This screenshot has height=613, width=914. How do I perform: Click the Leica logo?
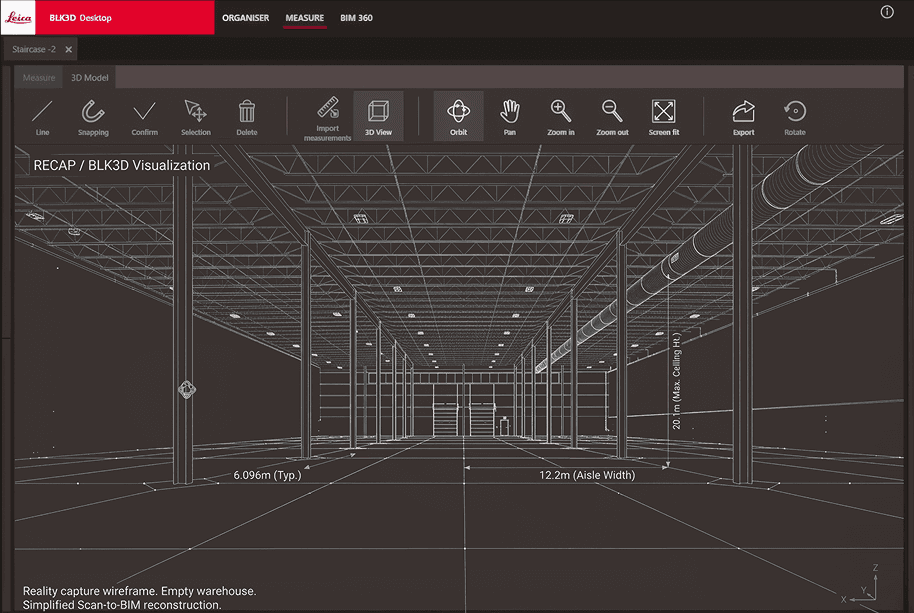point(17,17)
